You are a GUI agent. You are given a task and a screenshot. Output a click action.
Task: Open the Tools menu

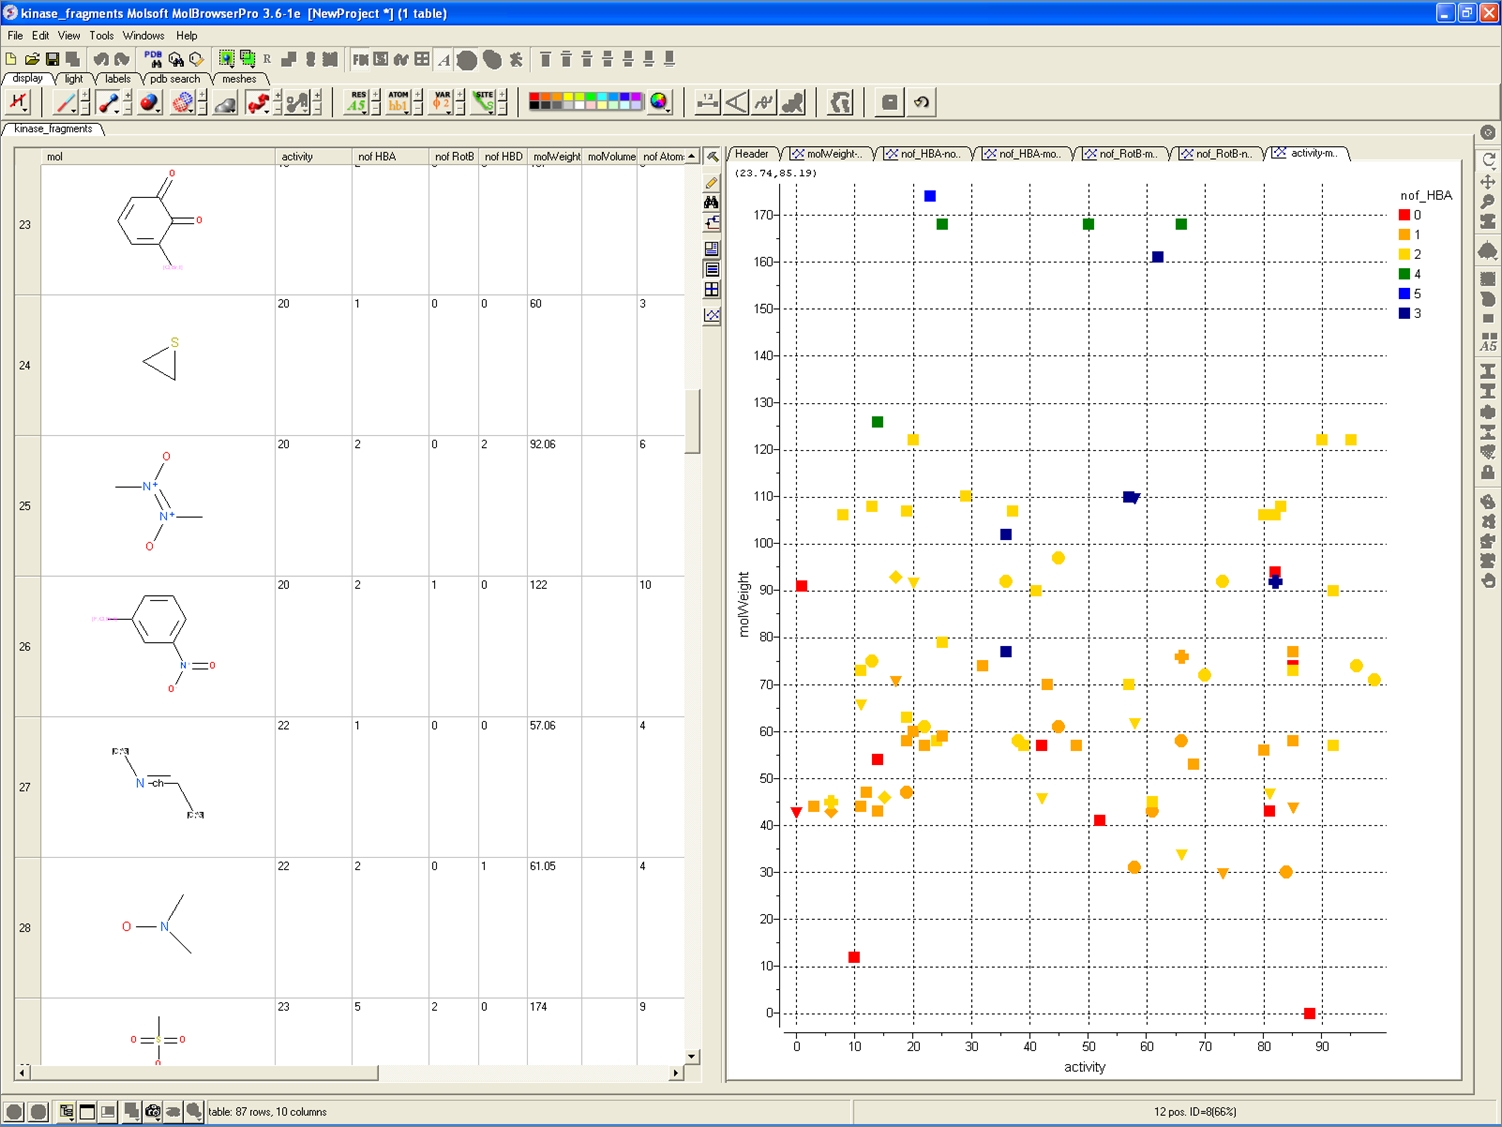click(101, 35)
